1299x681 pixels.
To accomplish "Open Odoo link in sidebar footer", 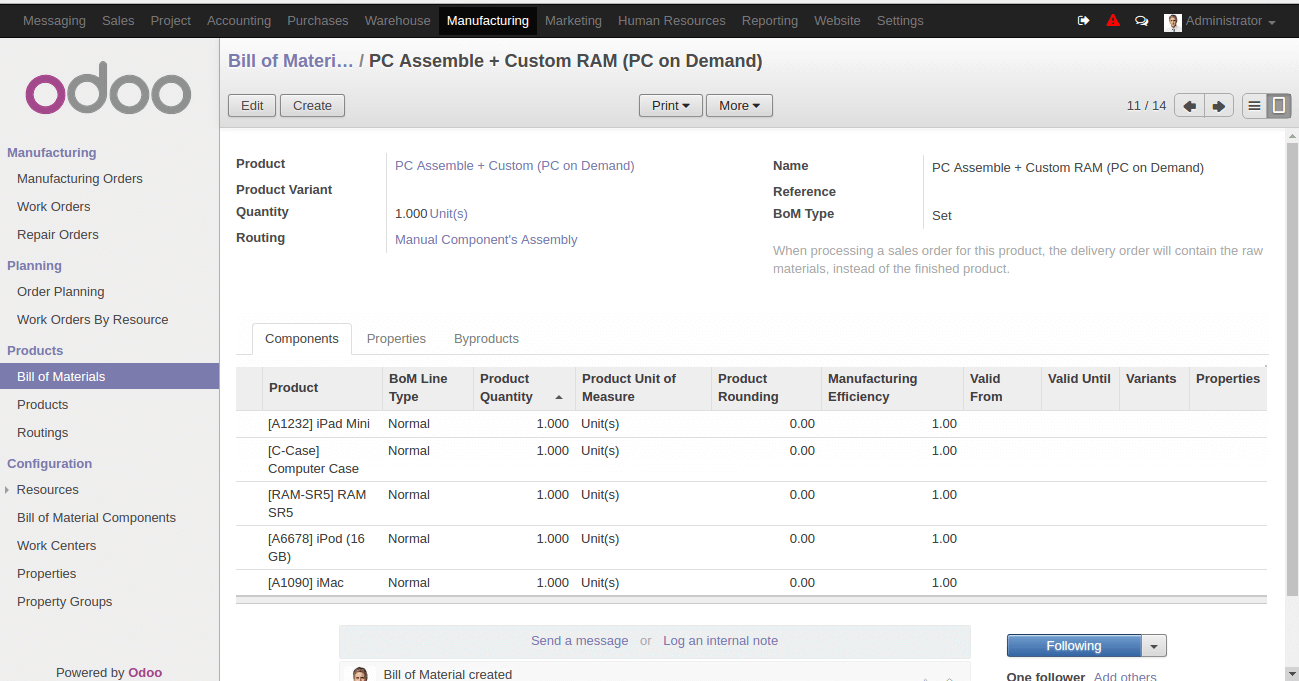I will 145,673.
